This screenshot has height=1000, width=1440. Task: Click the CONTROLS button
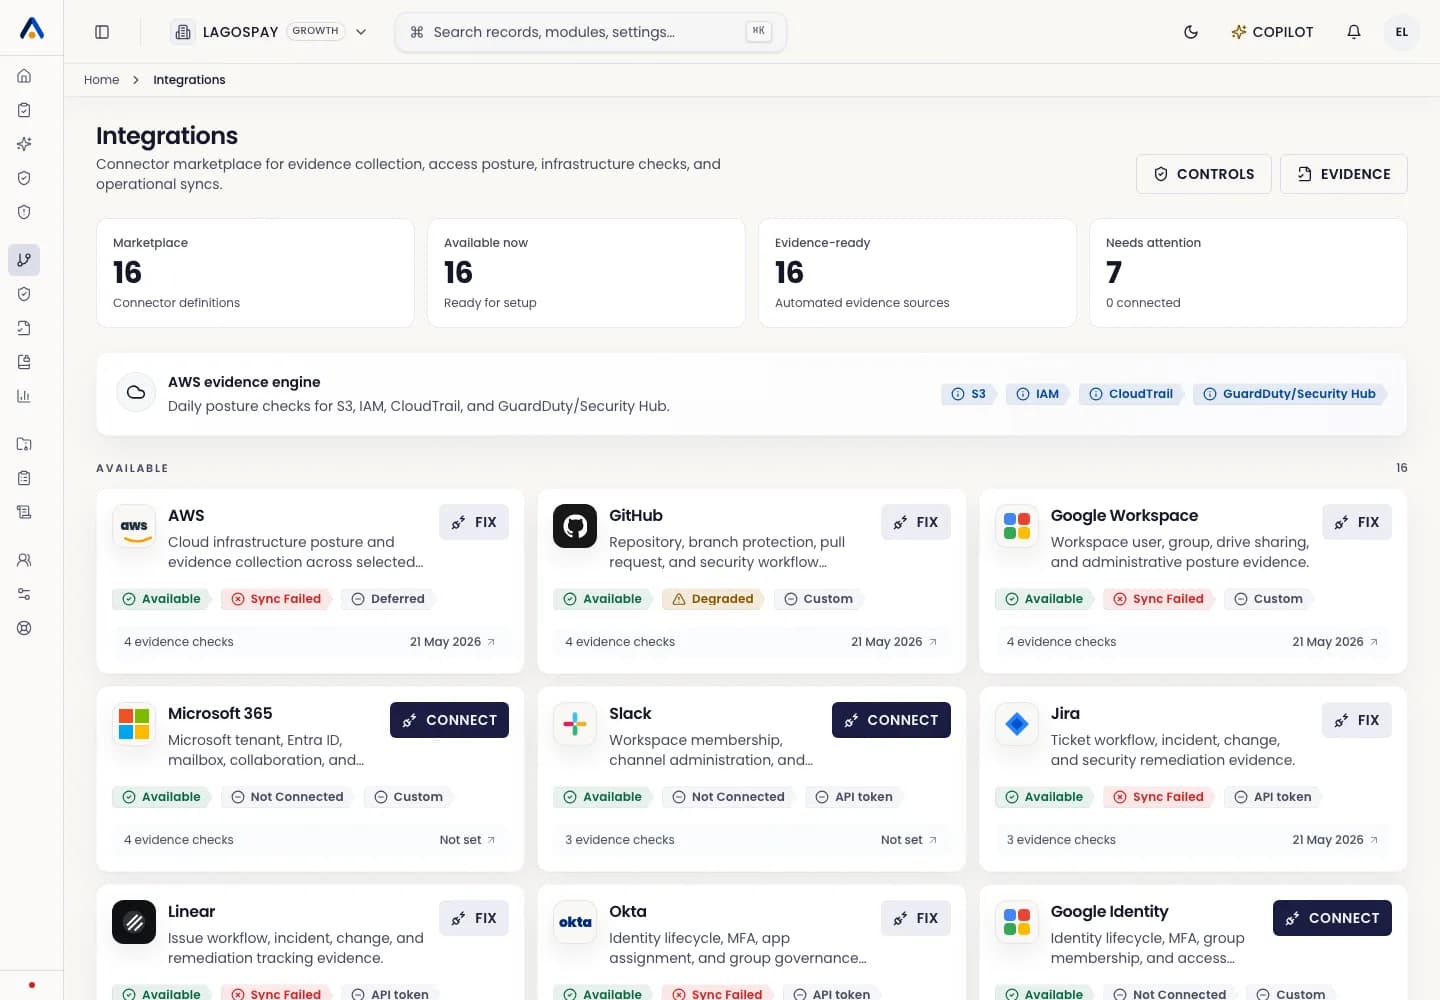pyautogui.click(x=1204, y=174)
